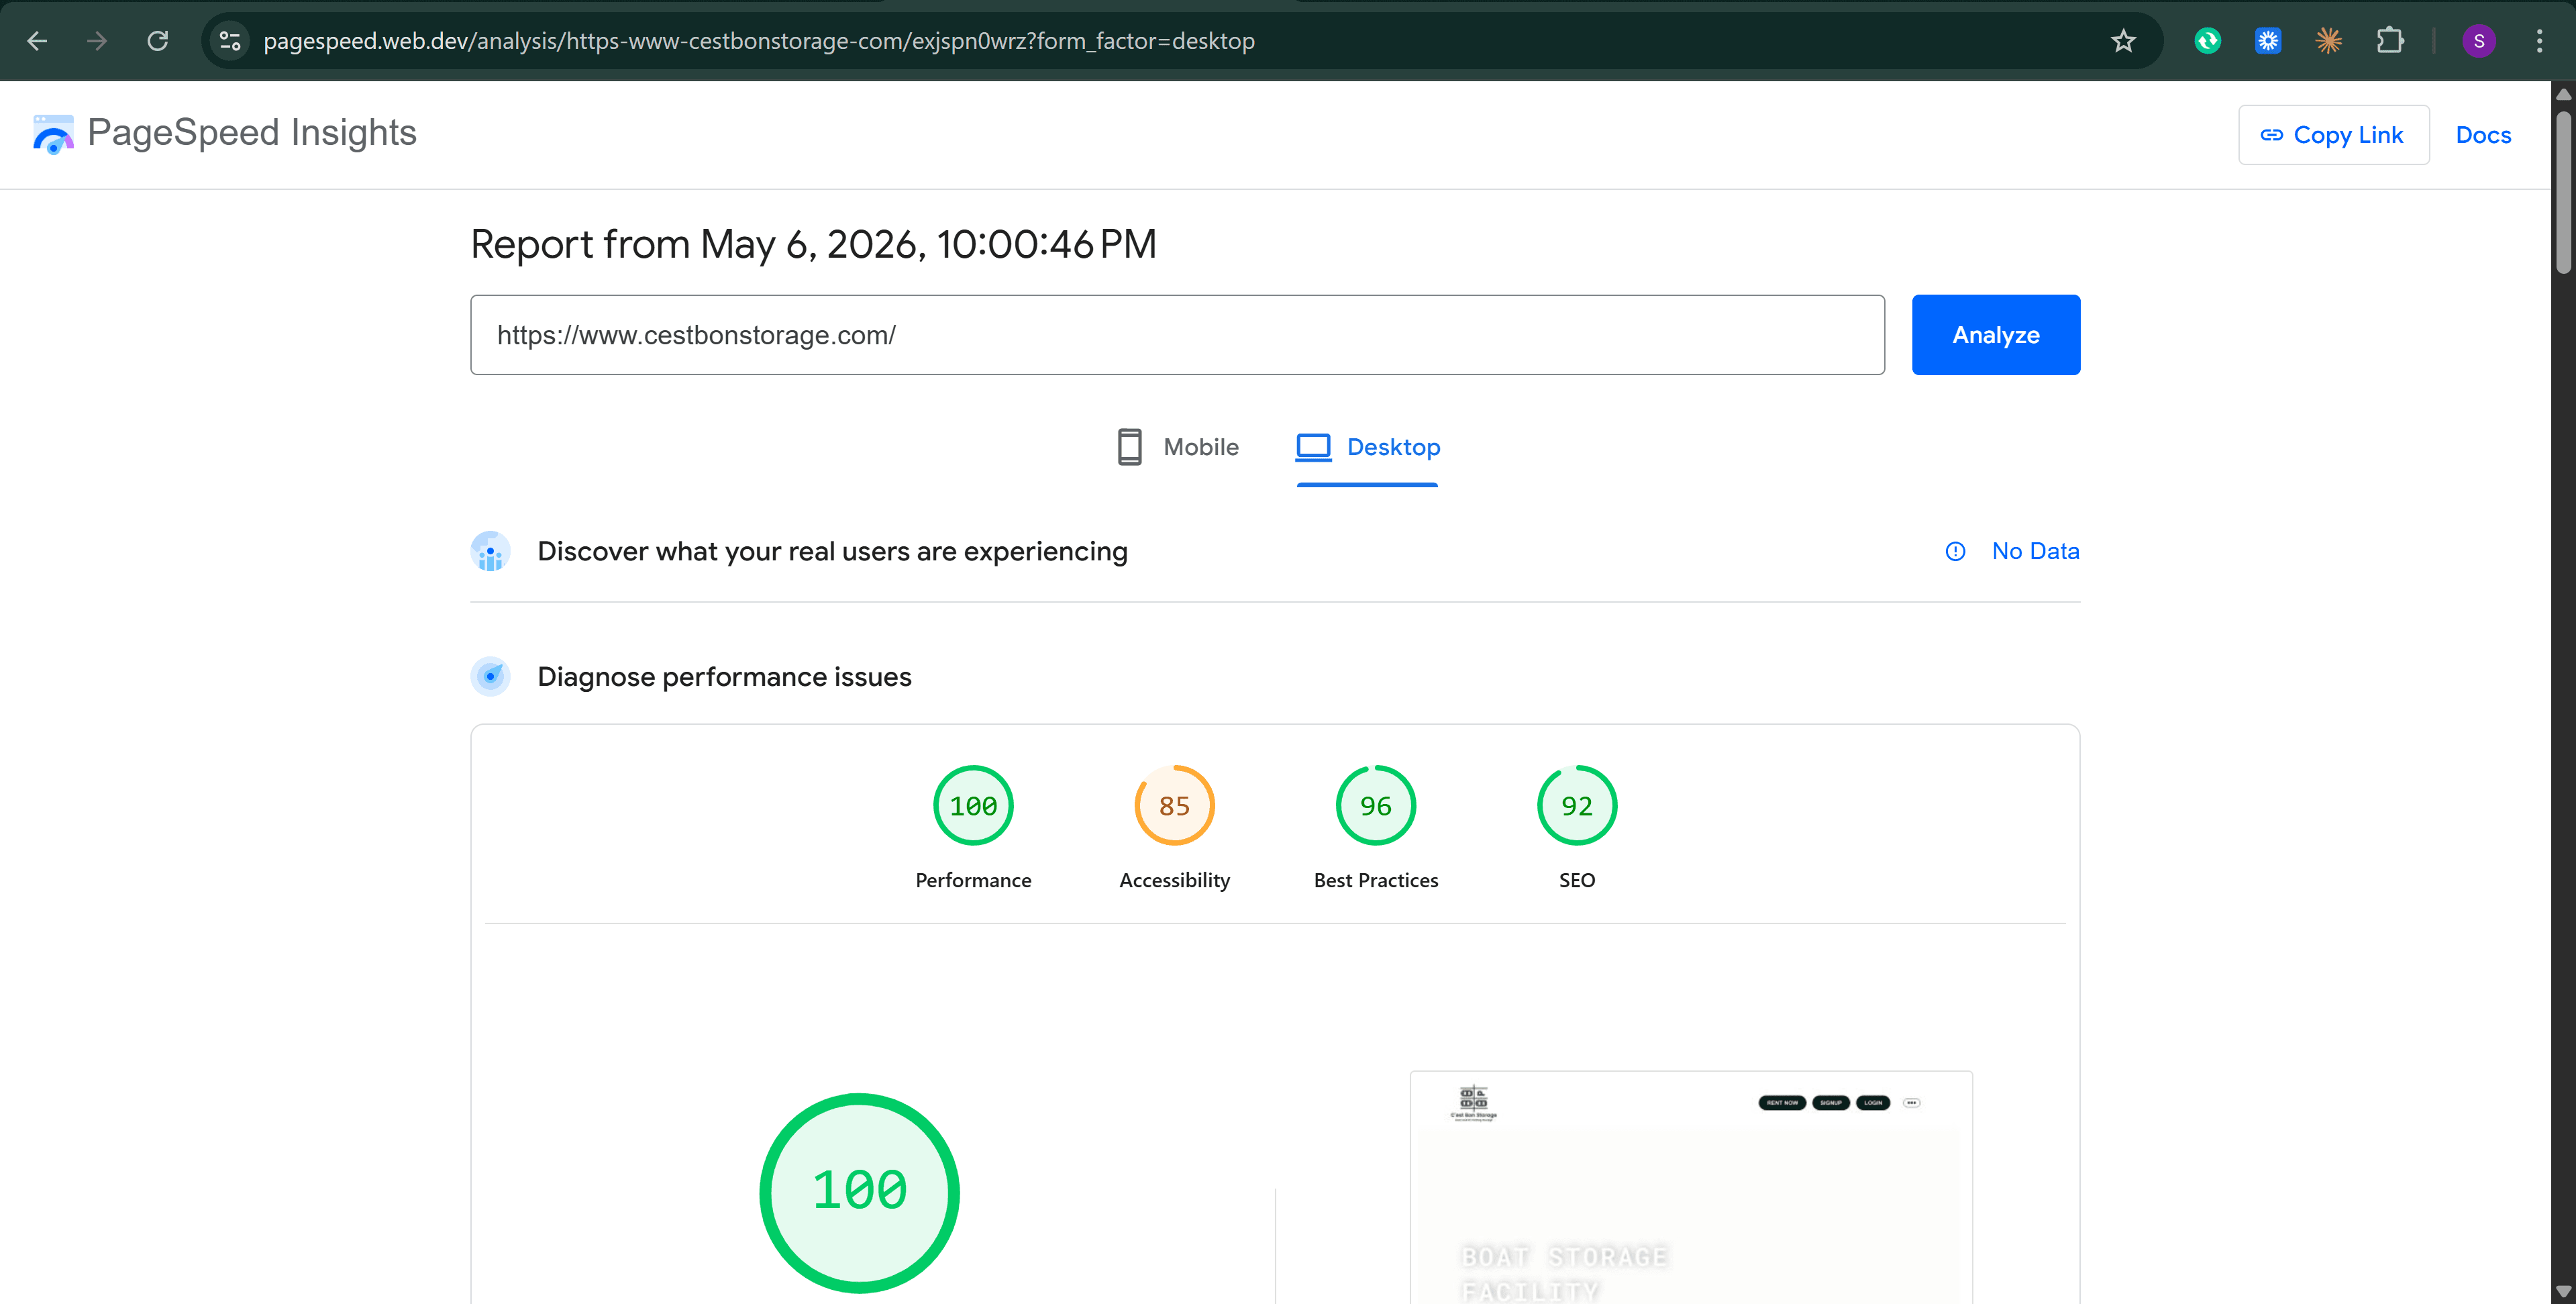Click the Analyze button
The width and height of the screenshot is (2576, 1304).
click(x=1995, y=335)
